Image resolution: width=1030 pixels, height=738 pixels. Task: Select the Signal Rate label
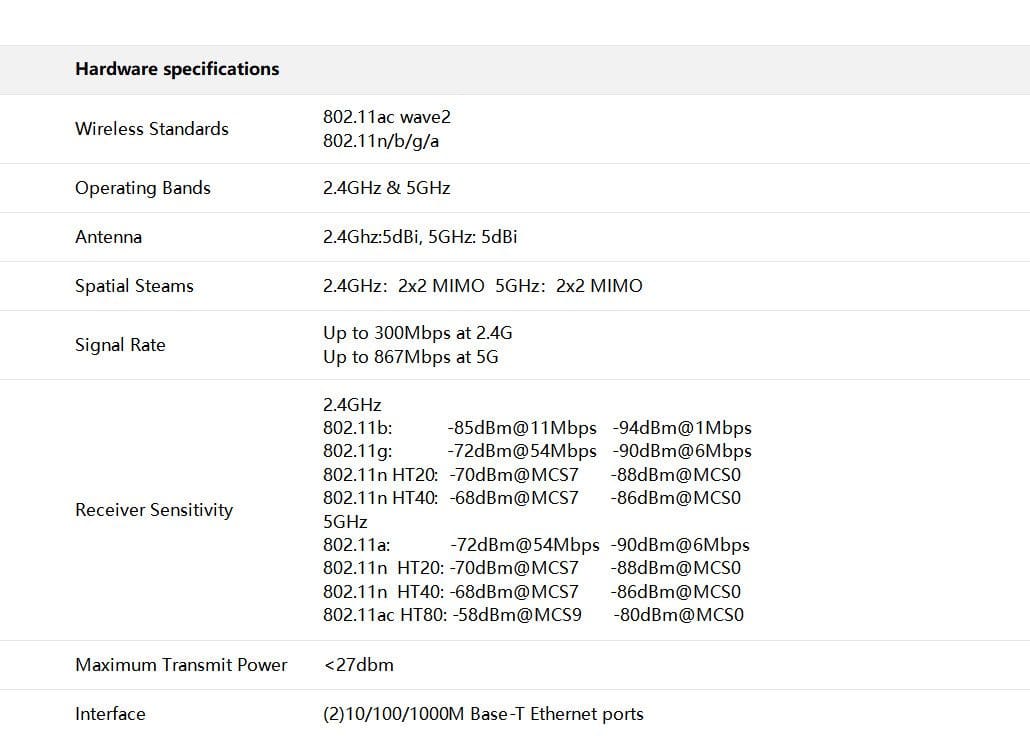coord(120,345)
